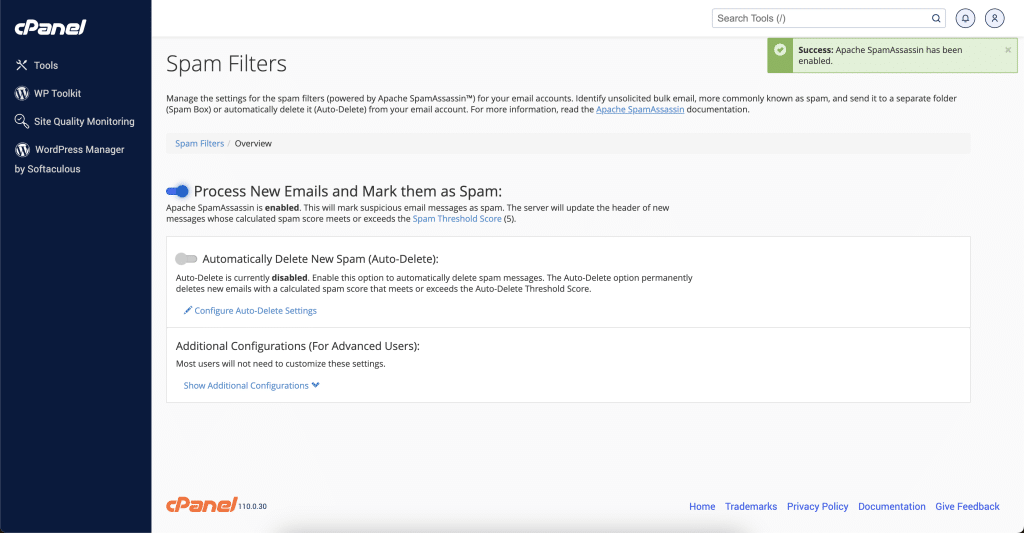Viewport: 1024px width, 533px height.
Task: Click the search magnifier icon
Action: pos(936,18)
